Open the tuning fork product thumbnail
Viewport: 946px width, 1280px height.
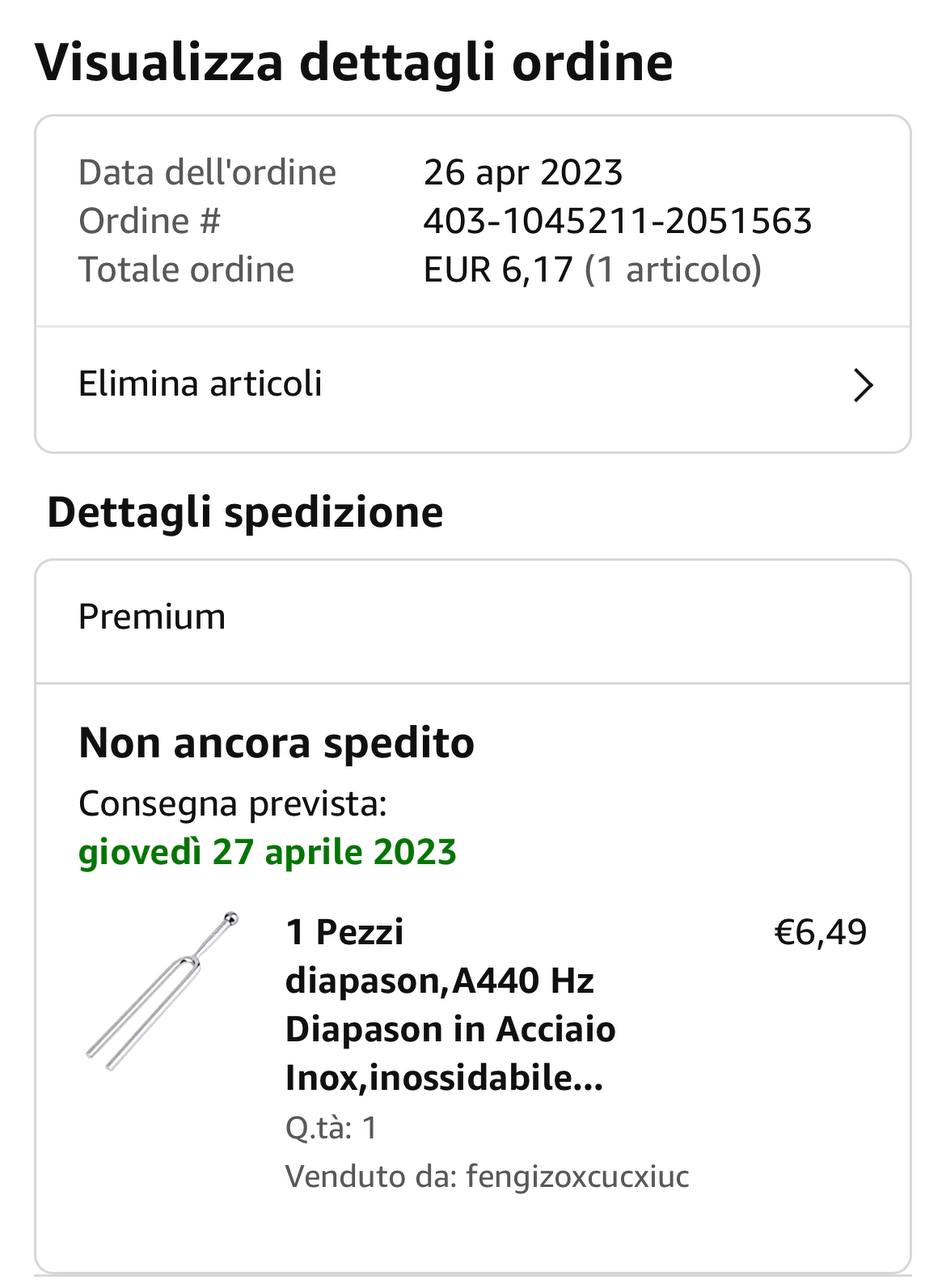click(x=163, y=991)
